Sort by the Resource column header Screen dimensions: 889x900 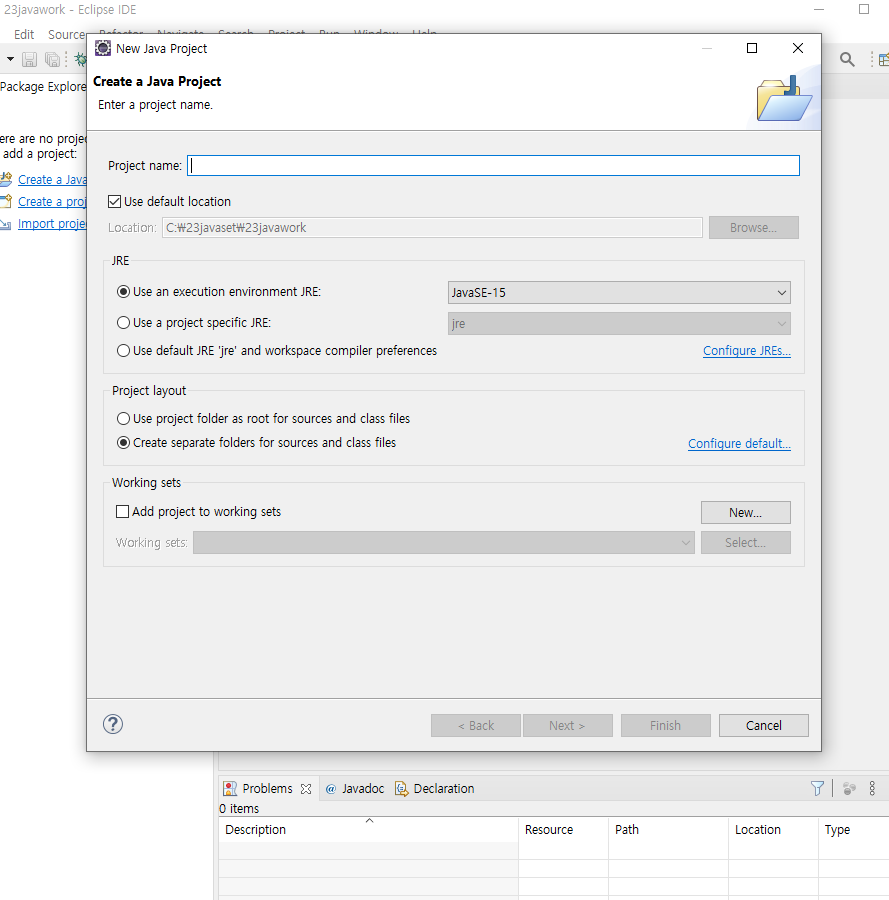pos(563,829)
